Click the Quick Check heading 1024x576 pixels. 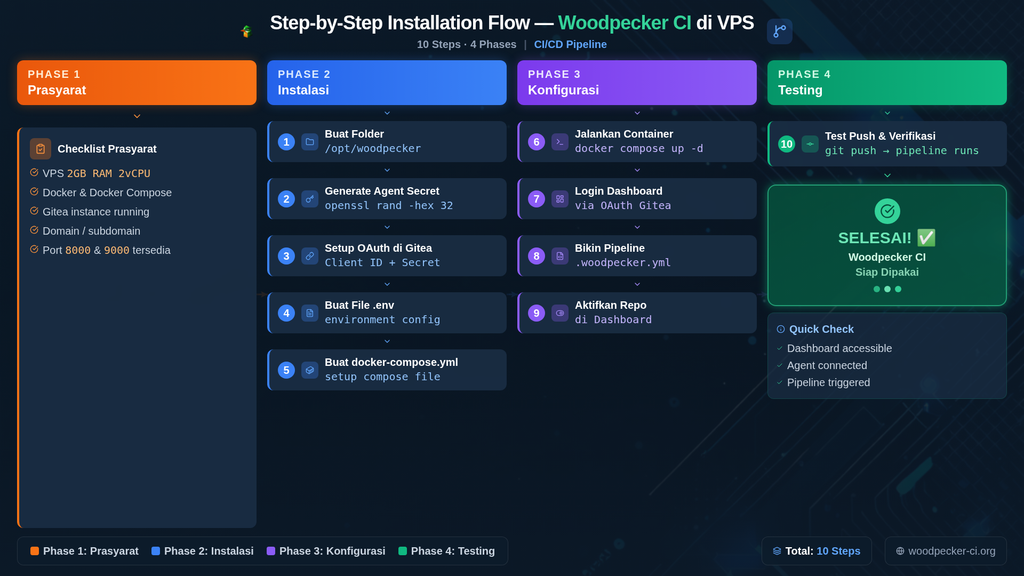(x=821, y=329)
